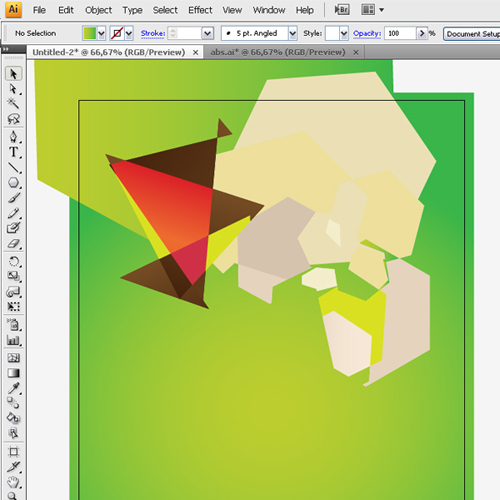Image resolution: width=500 pixels, height=500 pixels.
Task: Click the green gradient fill swatch
Action: [x=90, y=33]
